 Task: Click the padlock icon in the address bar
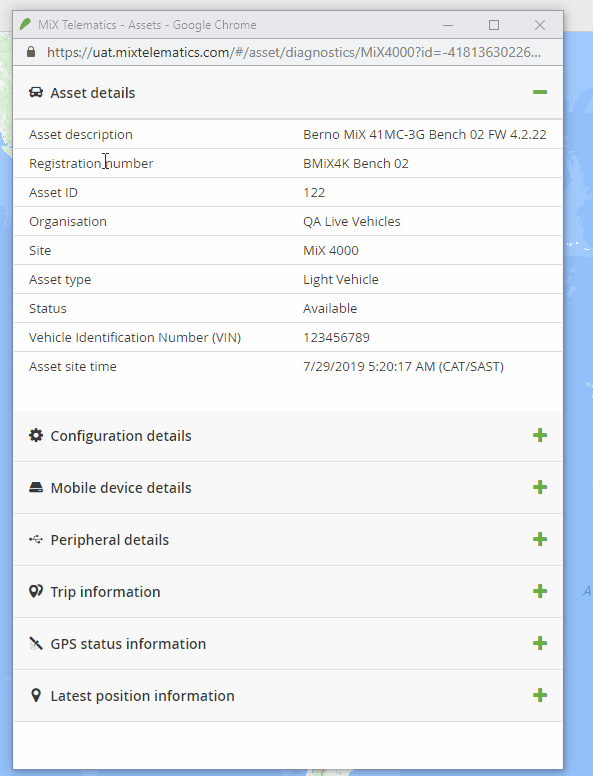pos(31,52)
